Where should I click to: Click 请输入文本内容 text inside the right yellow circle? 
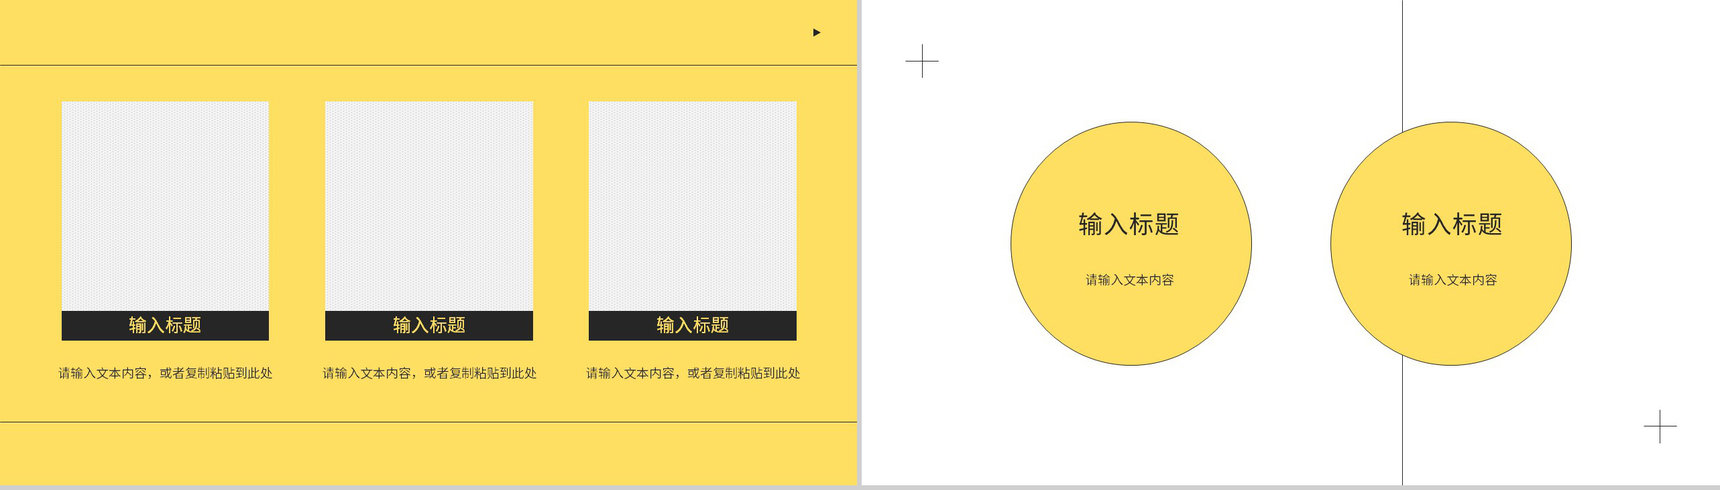coord(1453,280)
